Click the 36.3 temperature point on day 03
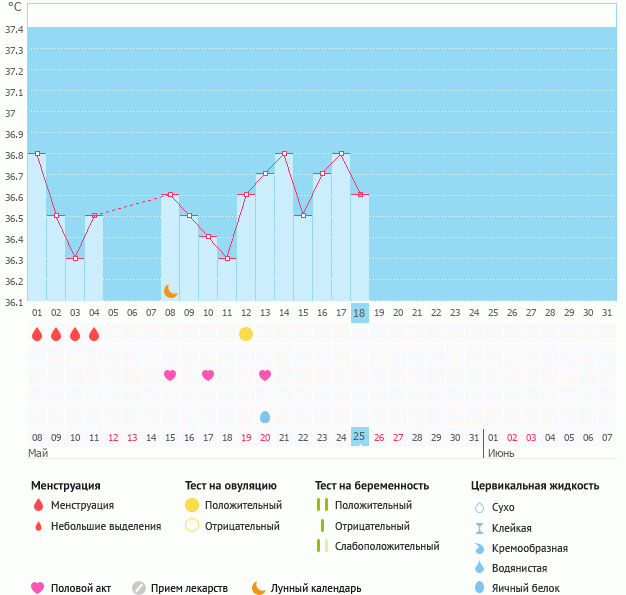Screen dimensions: 626x595 75,258
